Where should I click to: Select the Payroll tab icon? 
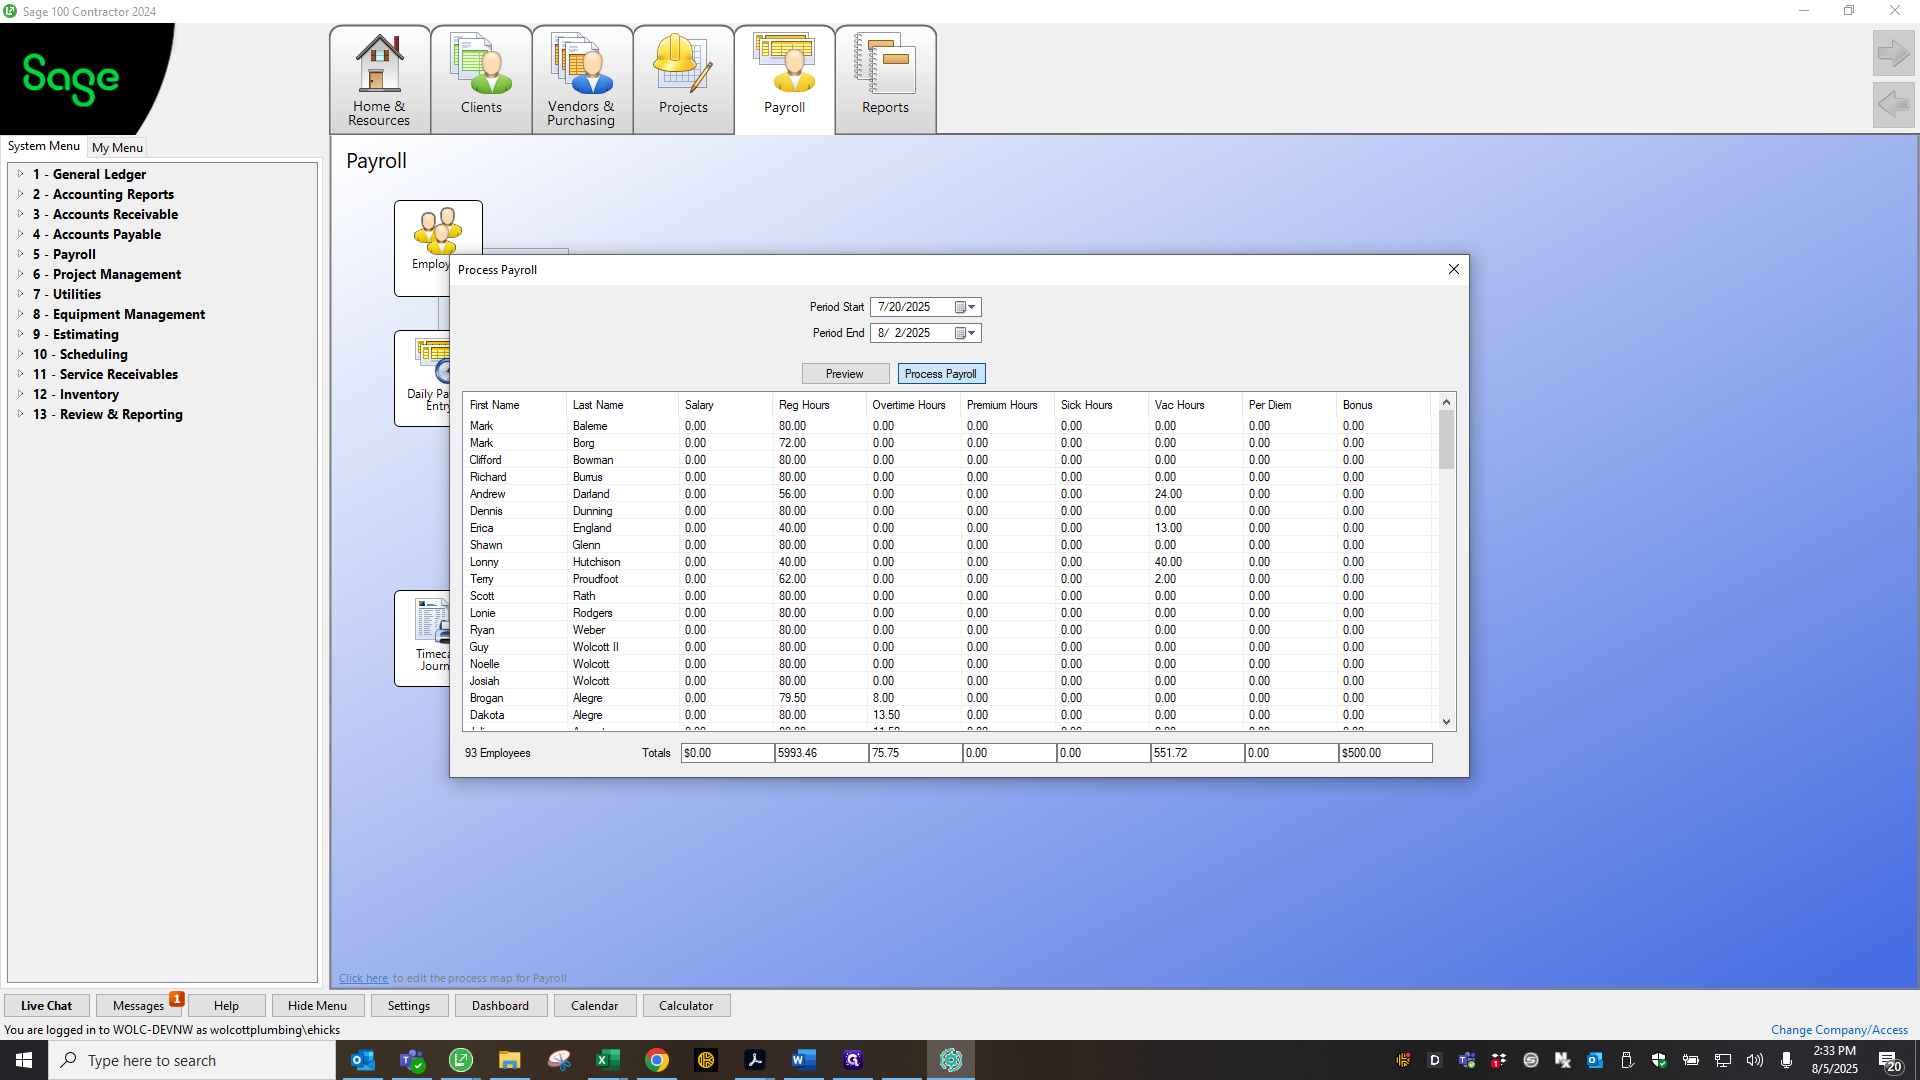tap(784, 80)
